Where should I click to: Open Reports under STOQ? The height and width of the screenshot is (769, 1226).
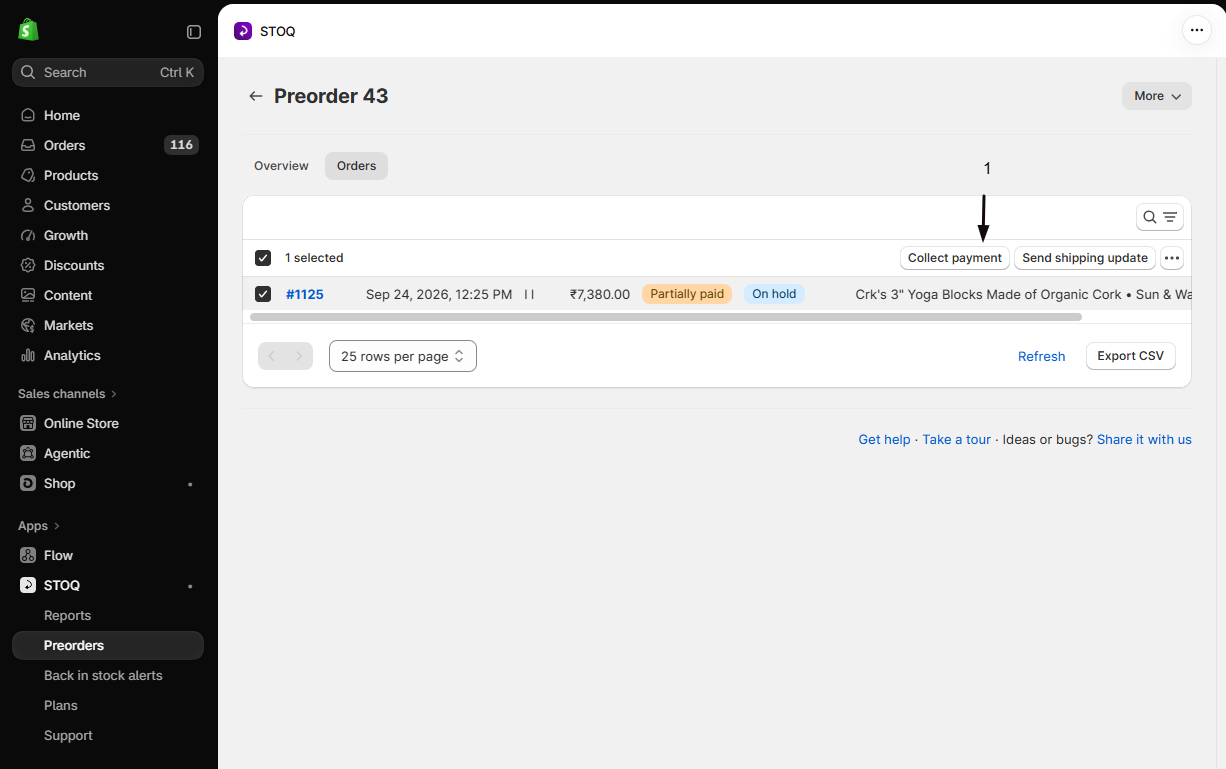67,615
